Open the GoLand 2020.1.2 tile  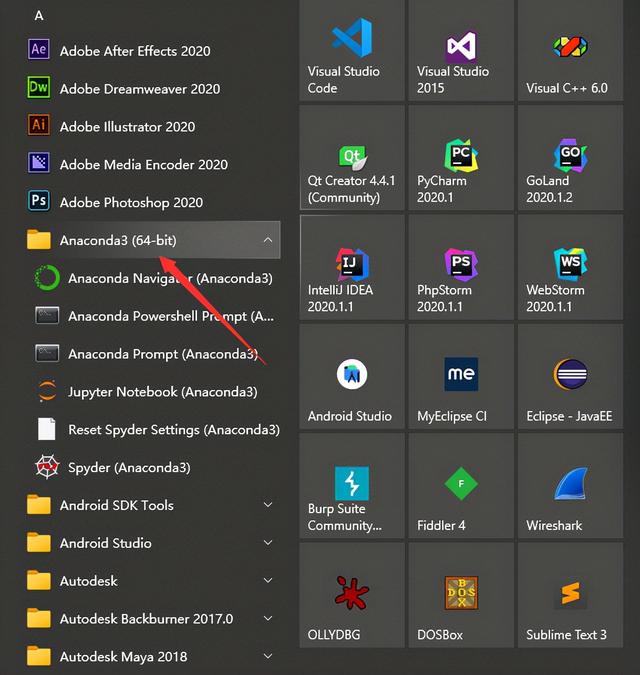click(x=570, y=159)
